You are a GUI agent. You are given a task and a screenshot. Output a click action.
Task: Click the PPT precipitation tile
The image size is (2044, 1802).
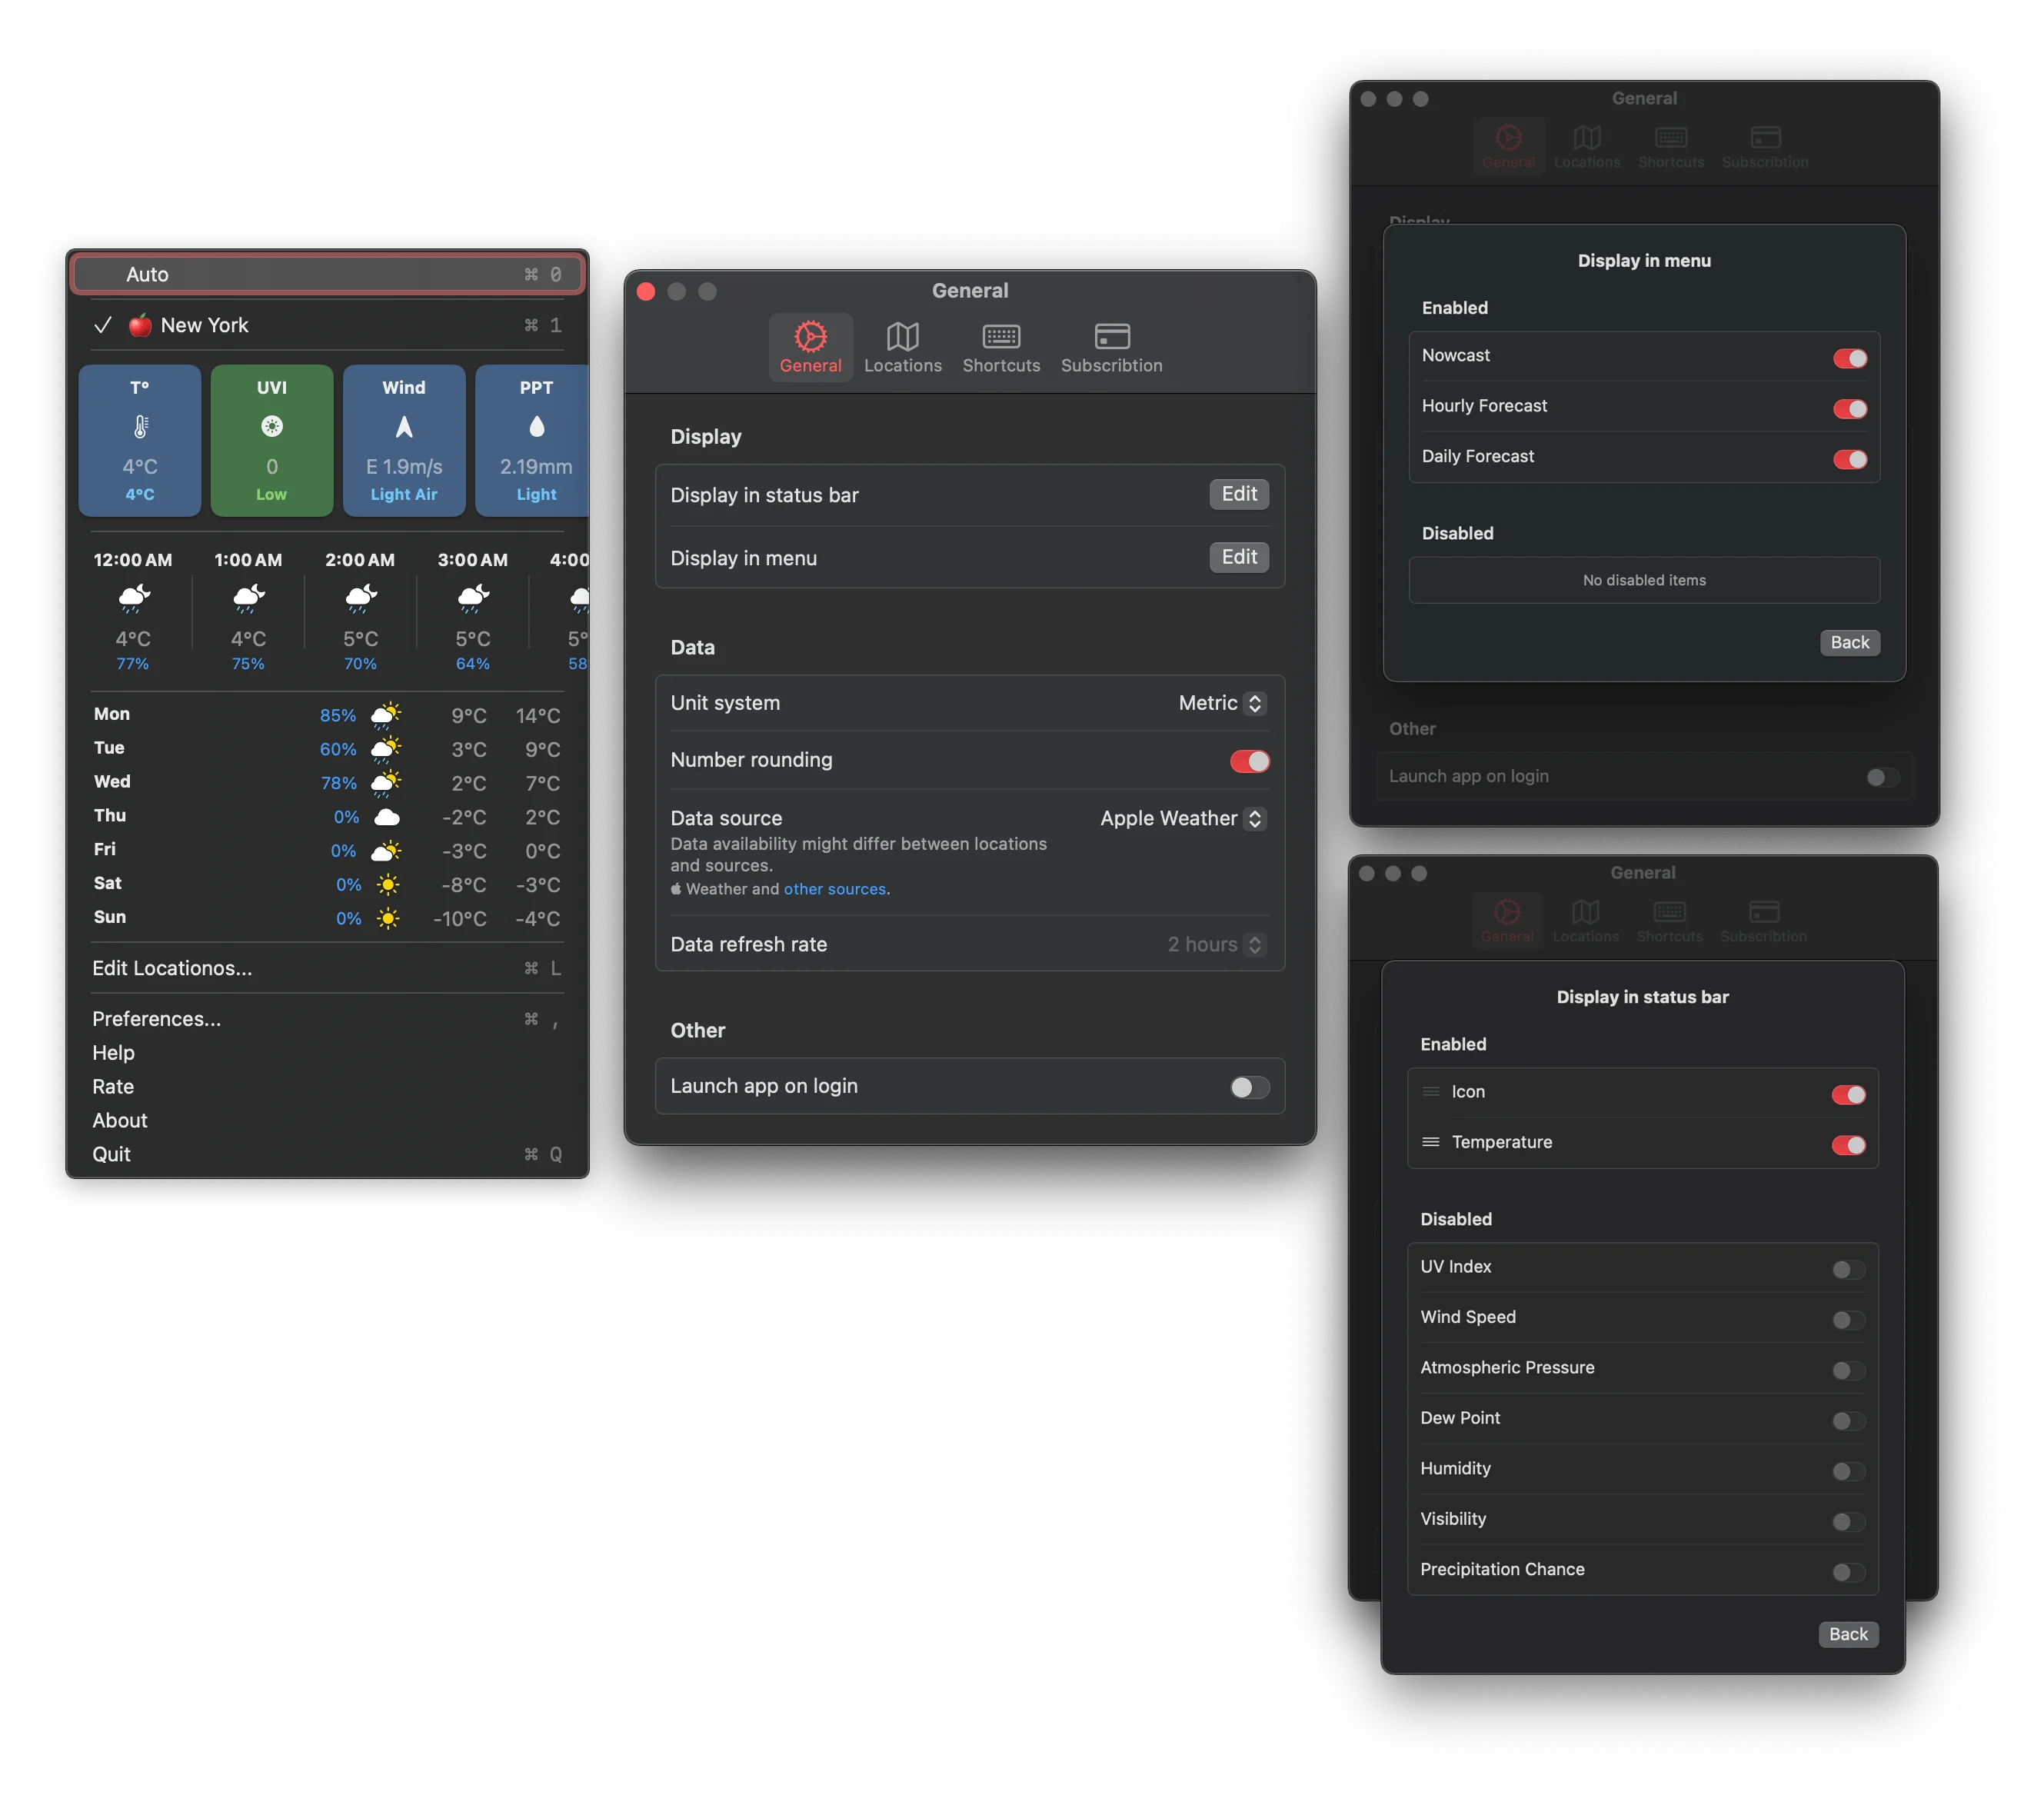(536, 440)
